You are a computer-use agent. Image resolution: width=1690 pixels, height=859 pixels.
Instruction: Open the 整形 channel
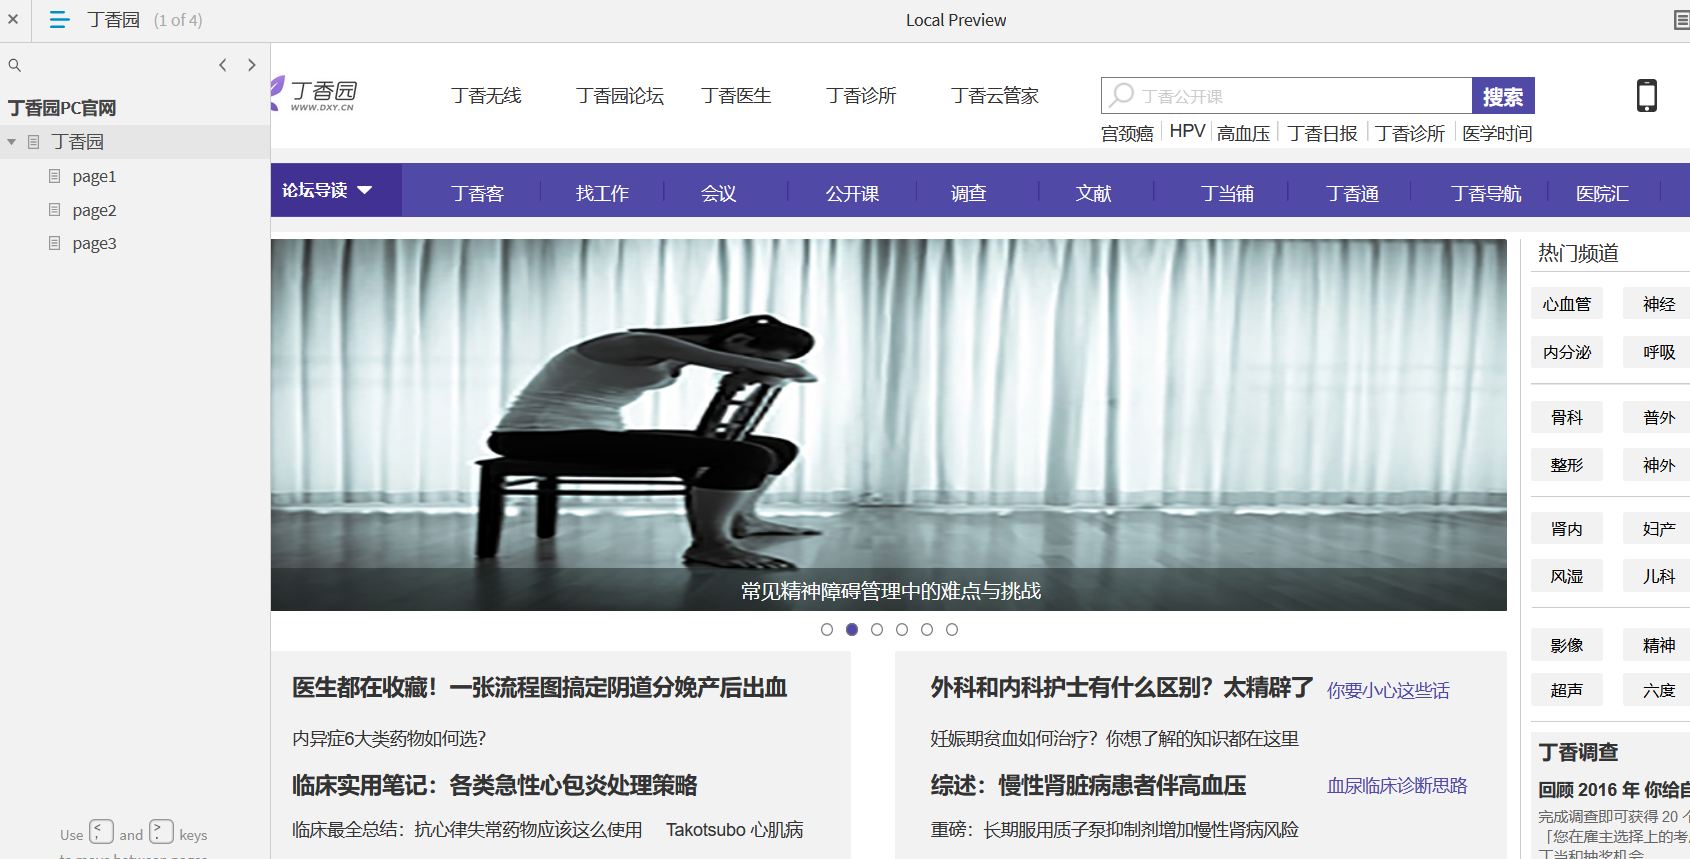pos(1567,465)
